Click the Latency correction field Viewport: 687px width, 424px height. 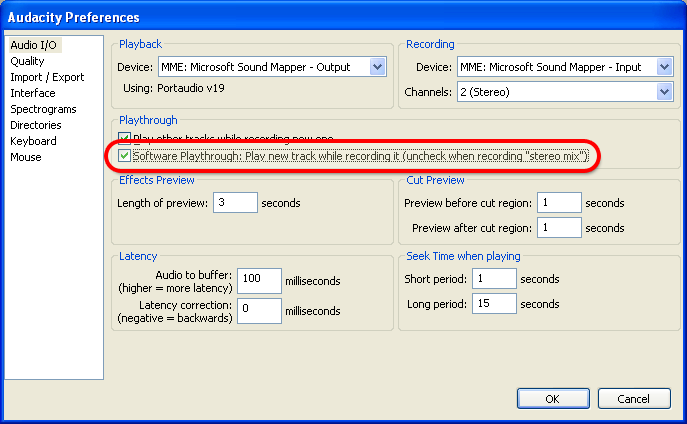(259, 311)
